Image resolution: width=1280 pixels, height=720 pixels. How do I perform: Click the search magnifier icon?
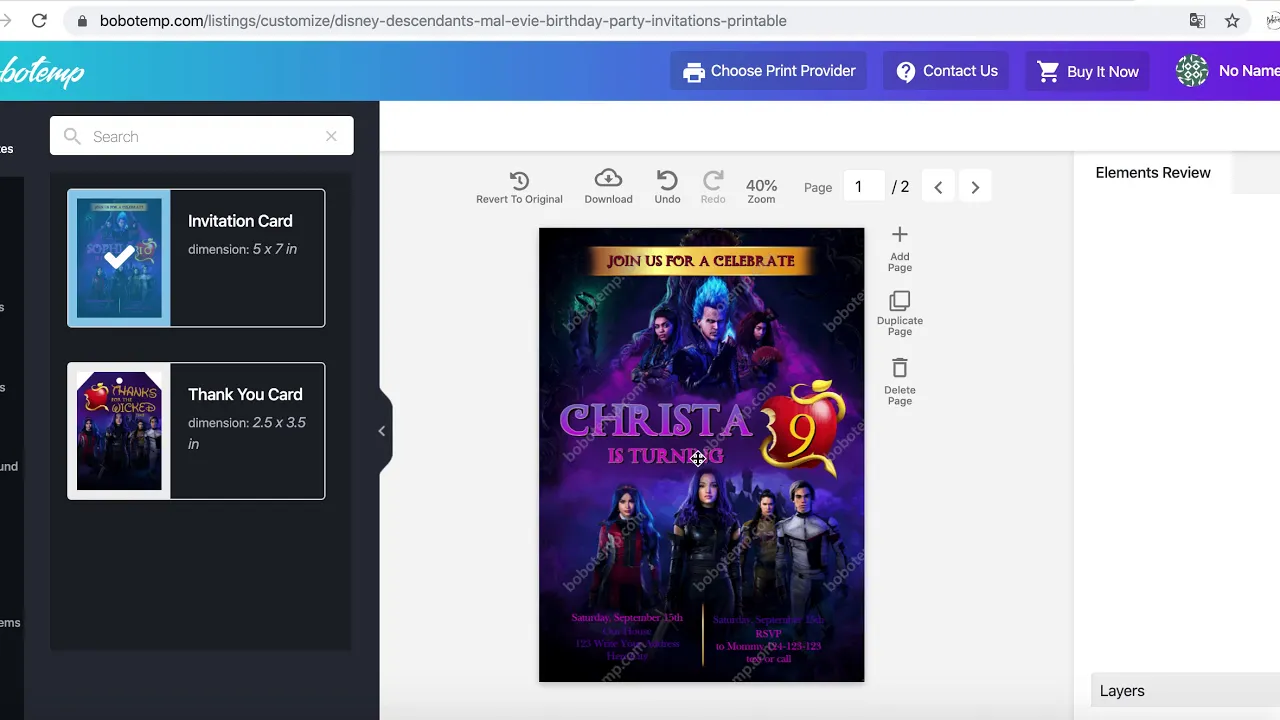point(72,136)
